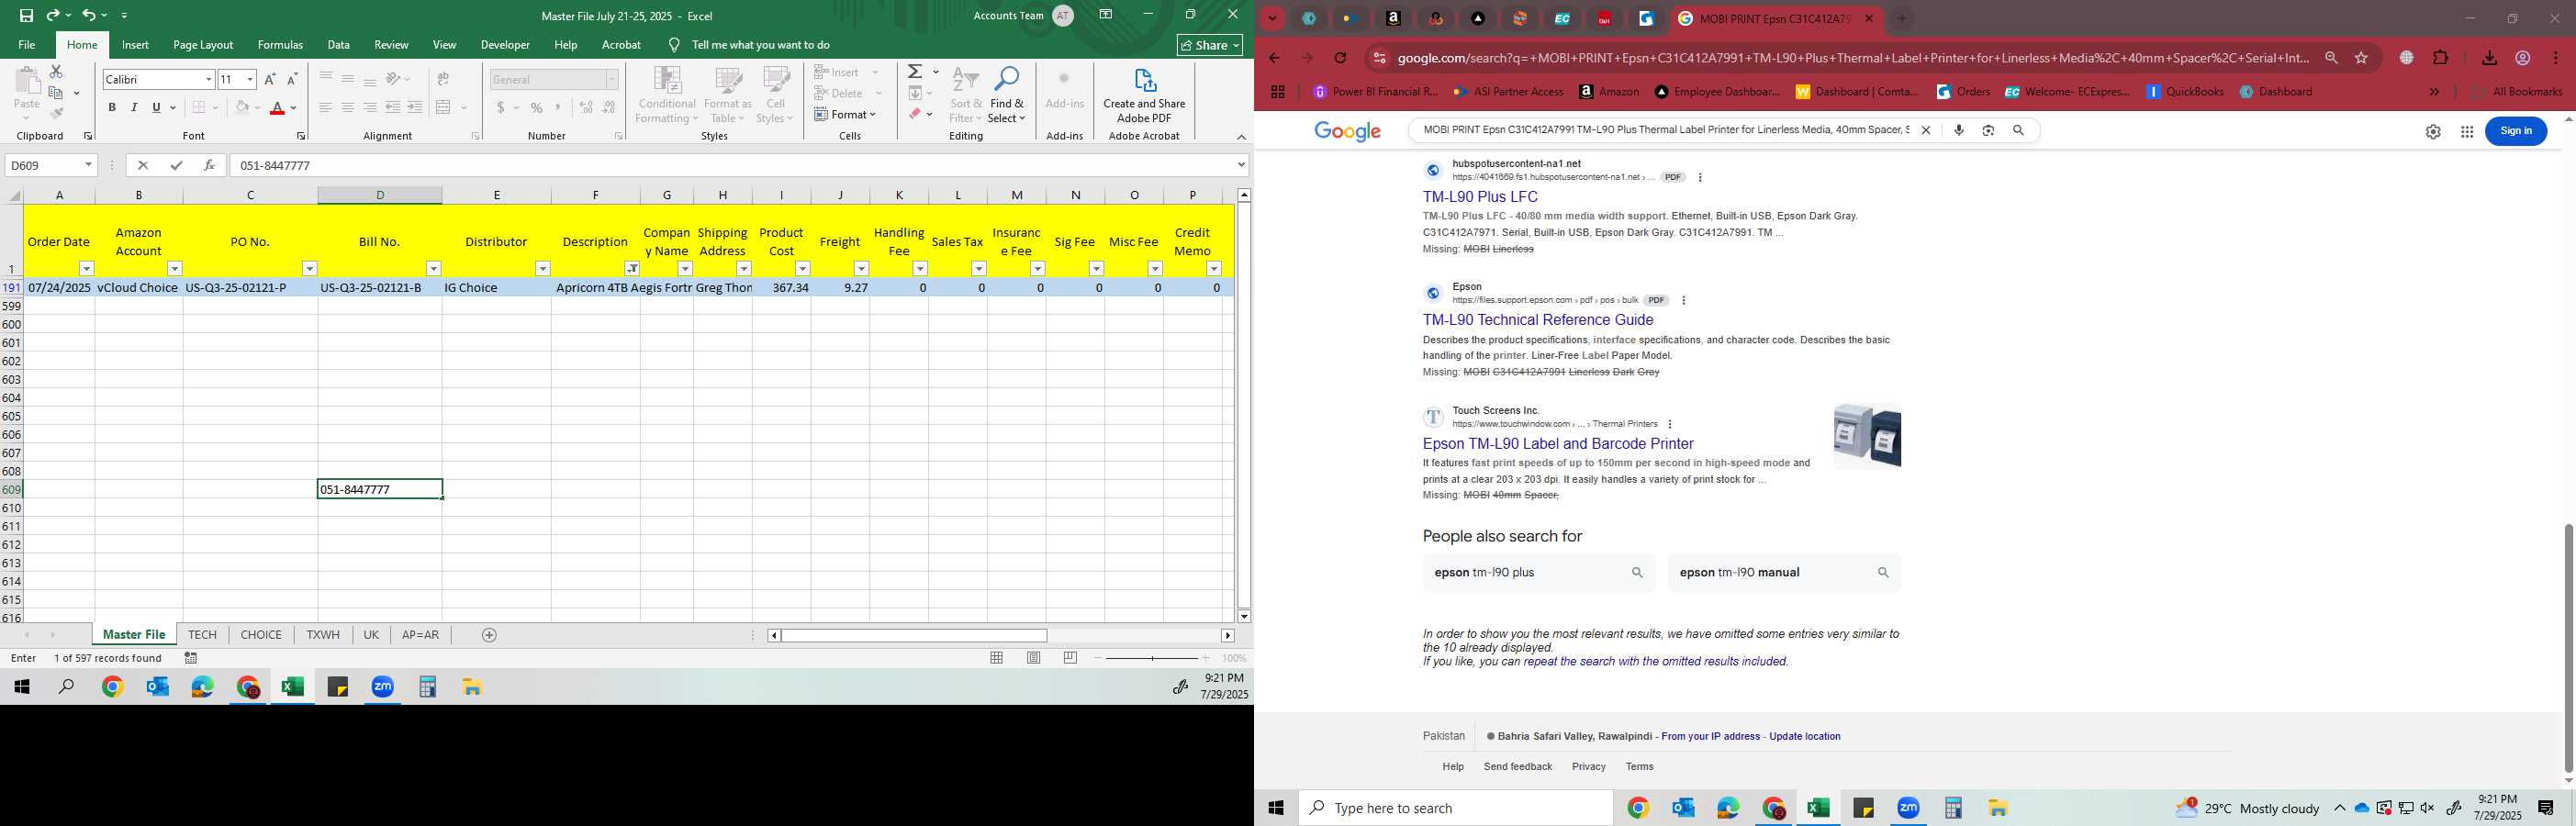Open the font size 11 dropdown
2576x826 pixels.
pyautogui.click(x=250, y=79)
